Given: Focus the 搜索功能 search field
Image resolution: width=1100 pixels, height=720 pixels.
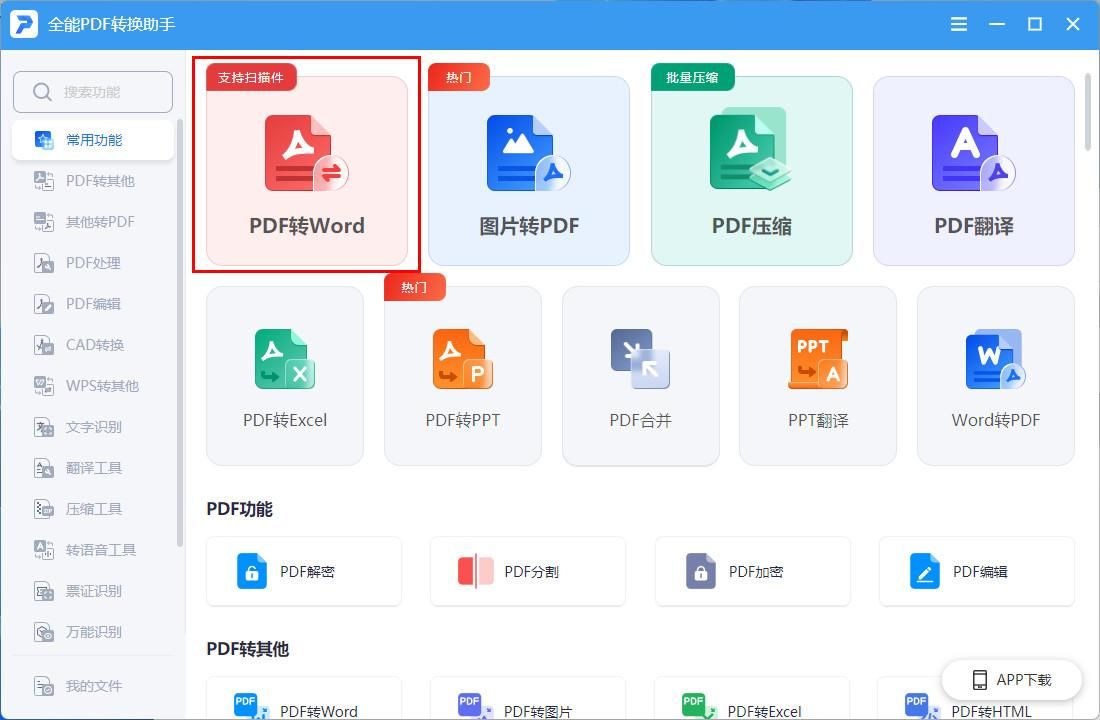Looking at the screenshot, I should coord(93,92).
